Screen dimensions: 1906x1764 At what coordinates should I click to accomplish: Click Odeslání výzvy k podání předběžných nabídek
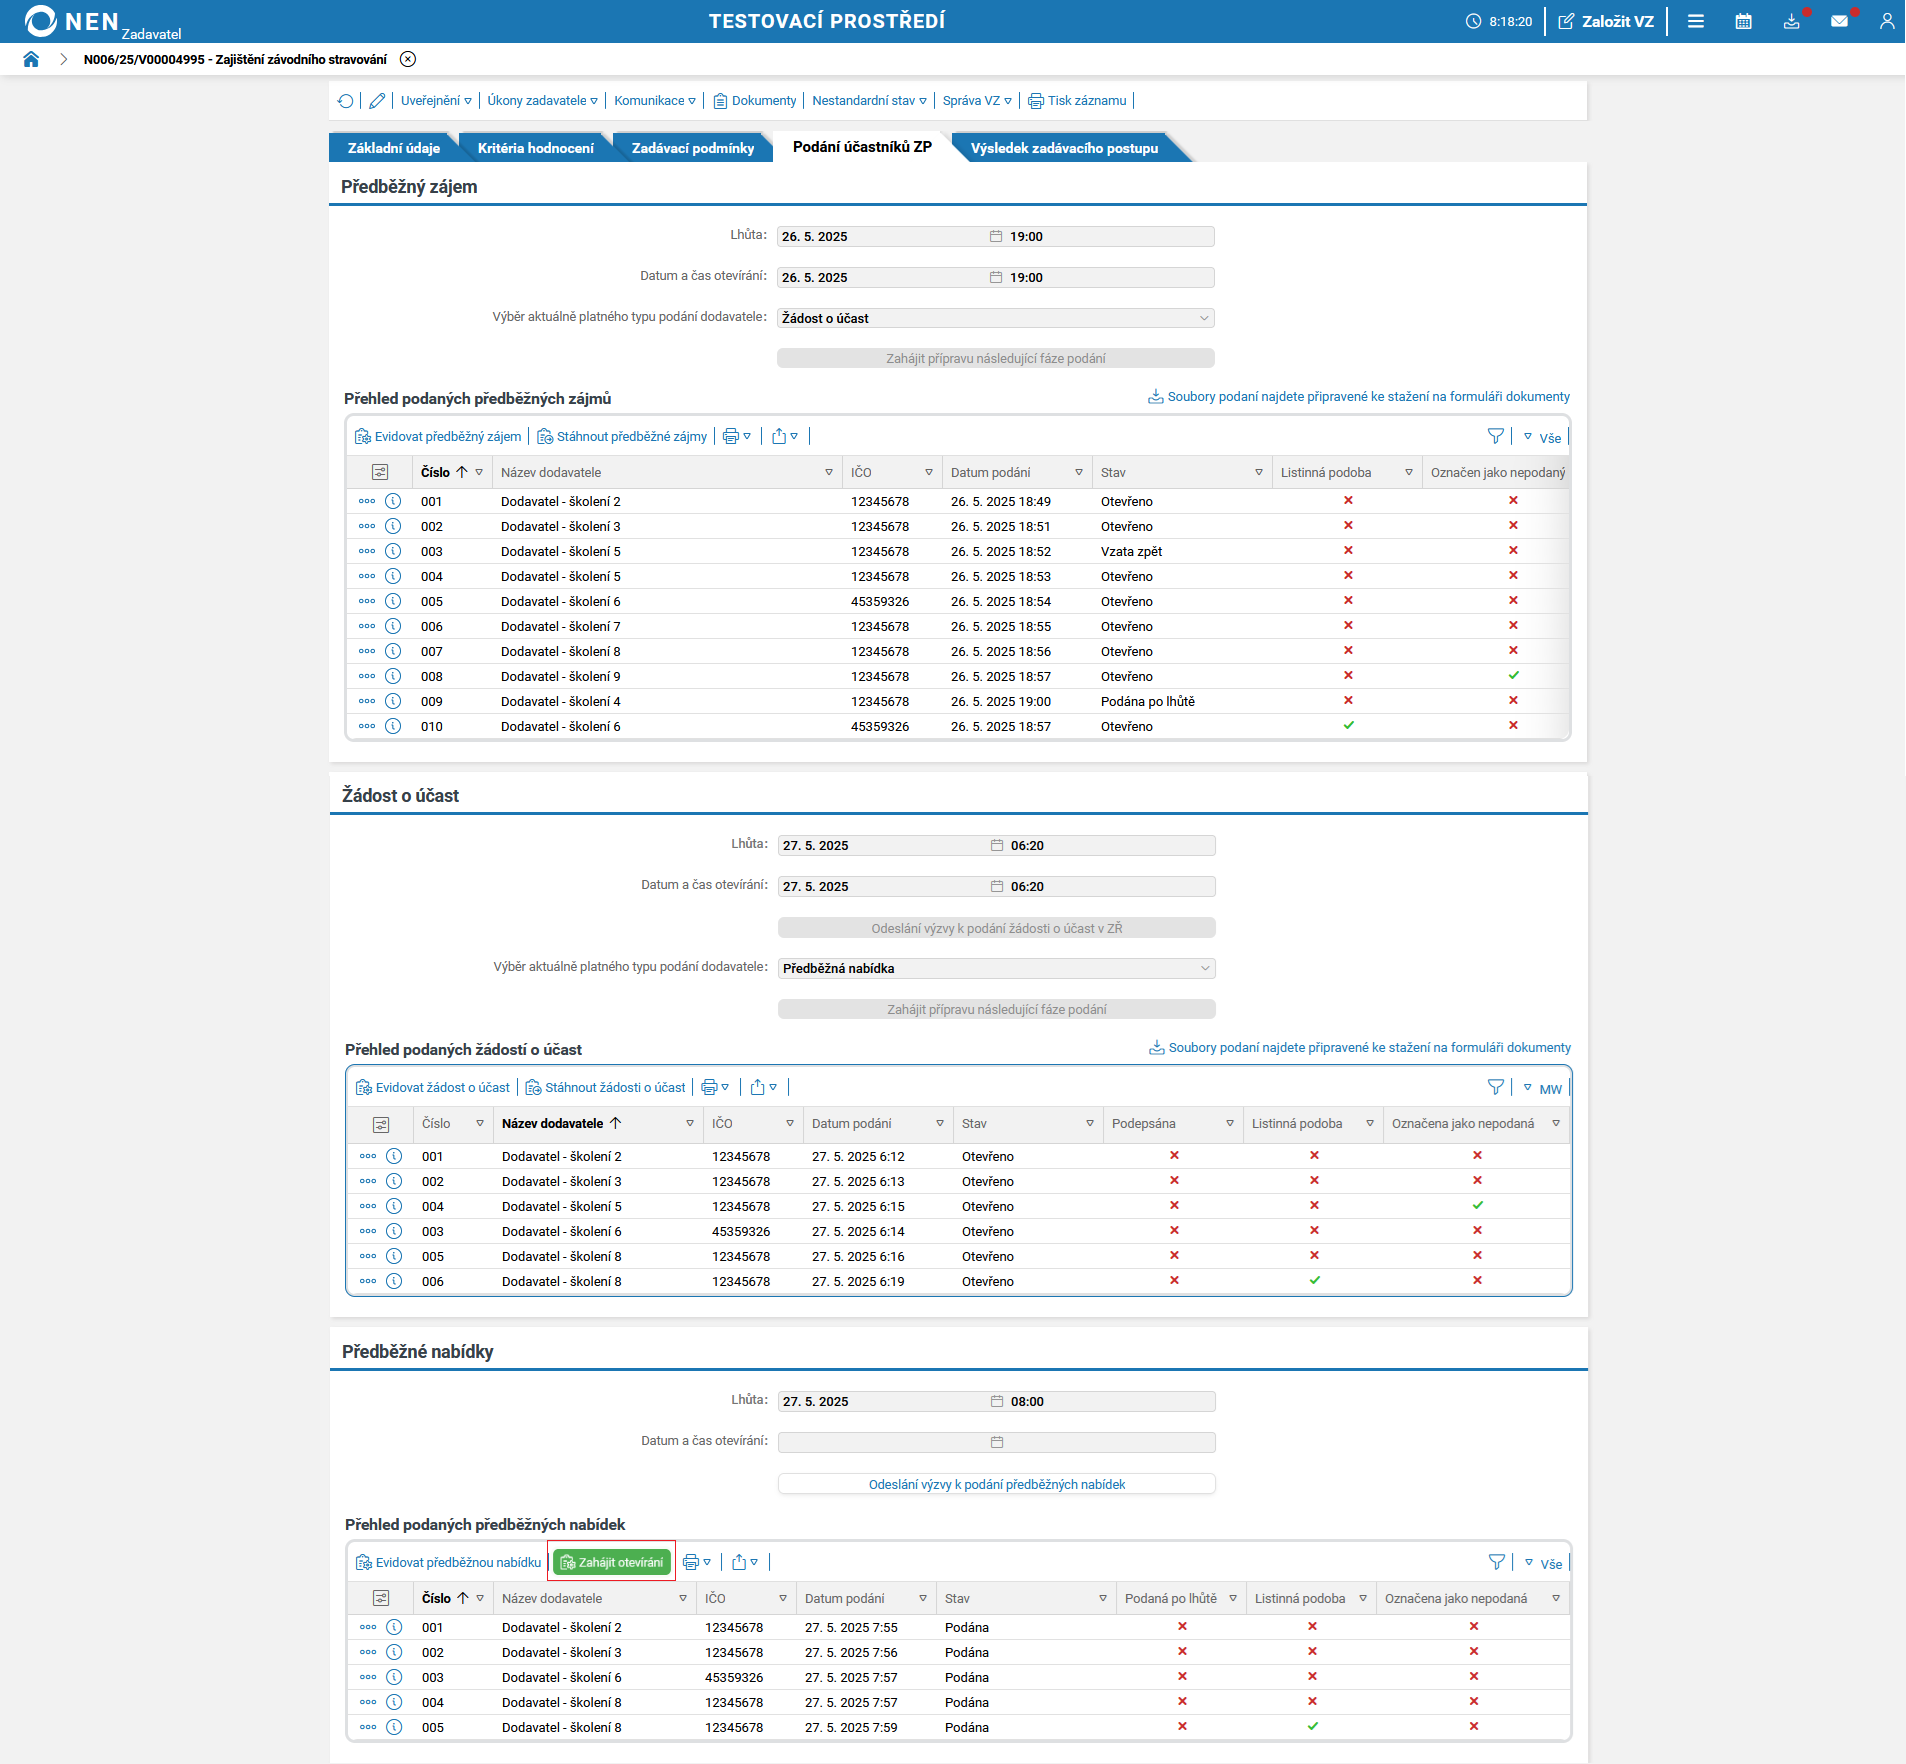997,1484
